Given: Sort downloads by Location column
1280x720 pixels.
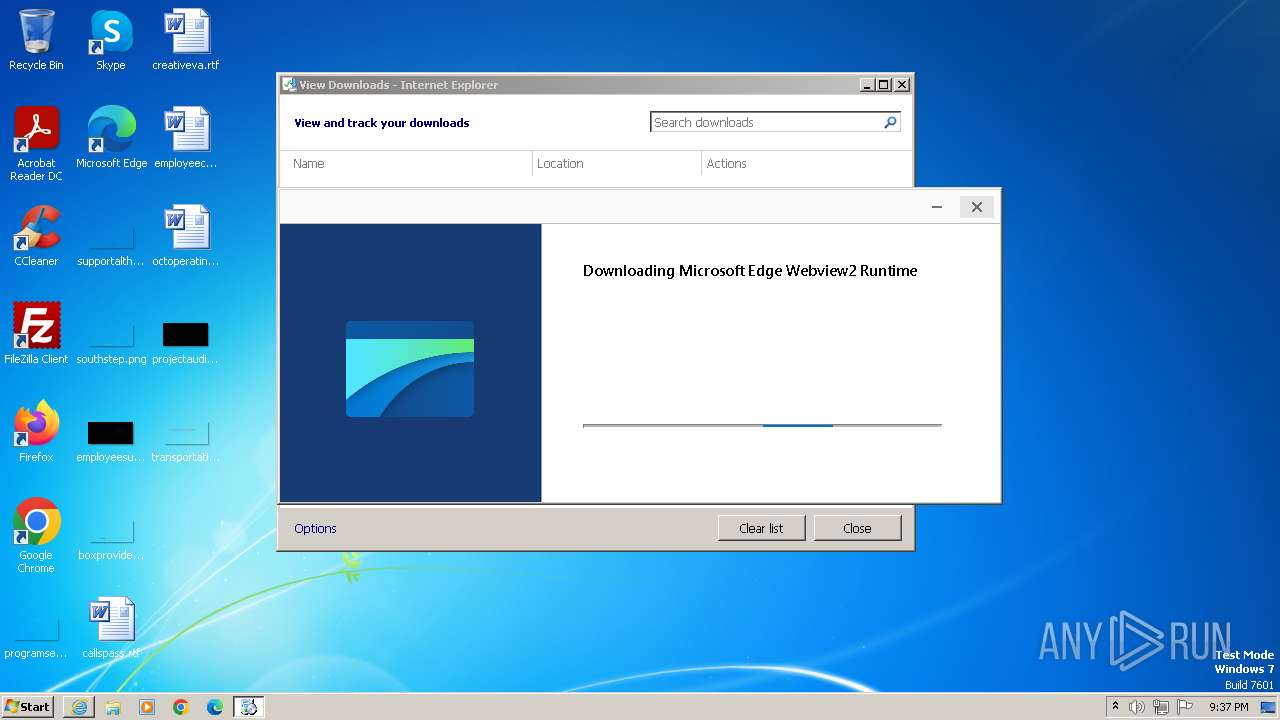Looking at the screenshot, I should pos(617,163).
